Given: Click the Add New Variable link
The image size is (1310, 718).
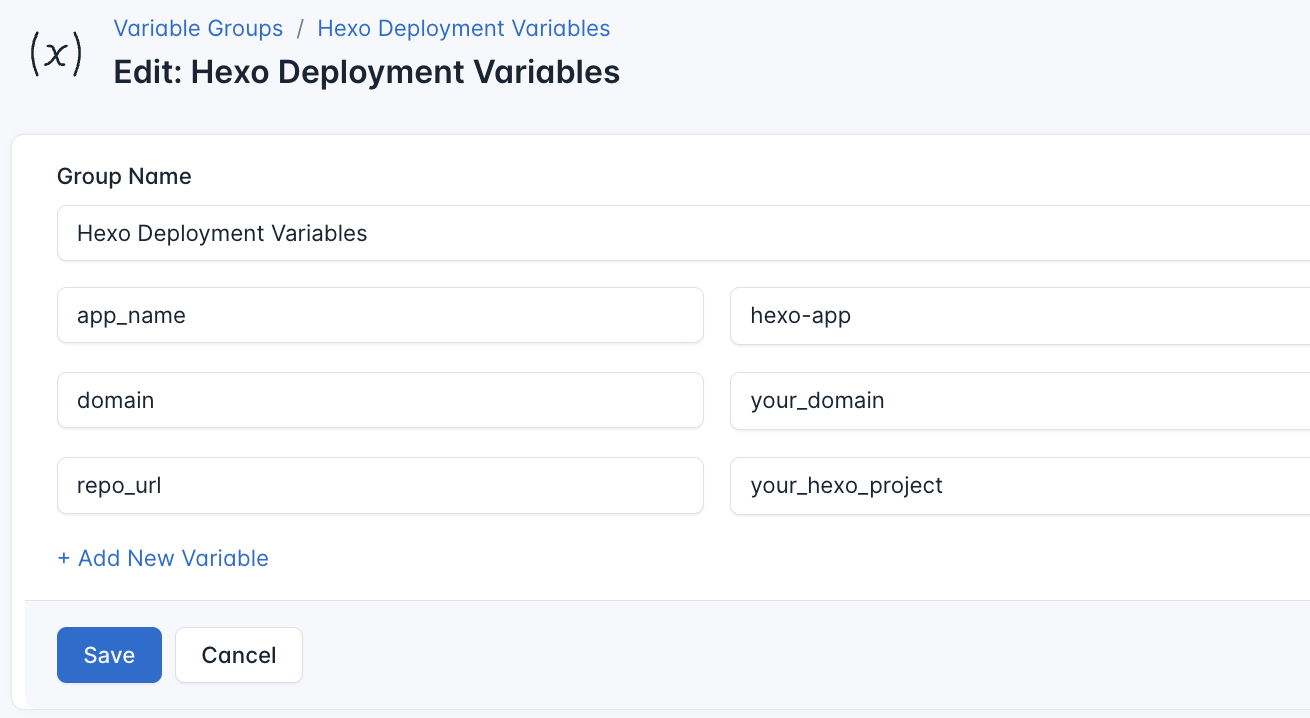Looking at the screenshot, I should tap(163, 558).
